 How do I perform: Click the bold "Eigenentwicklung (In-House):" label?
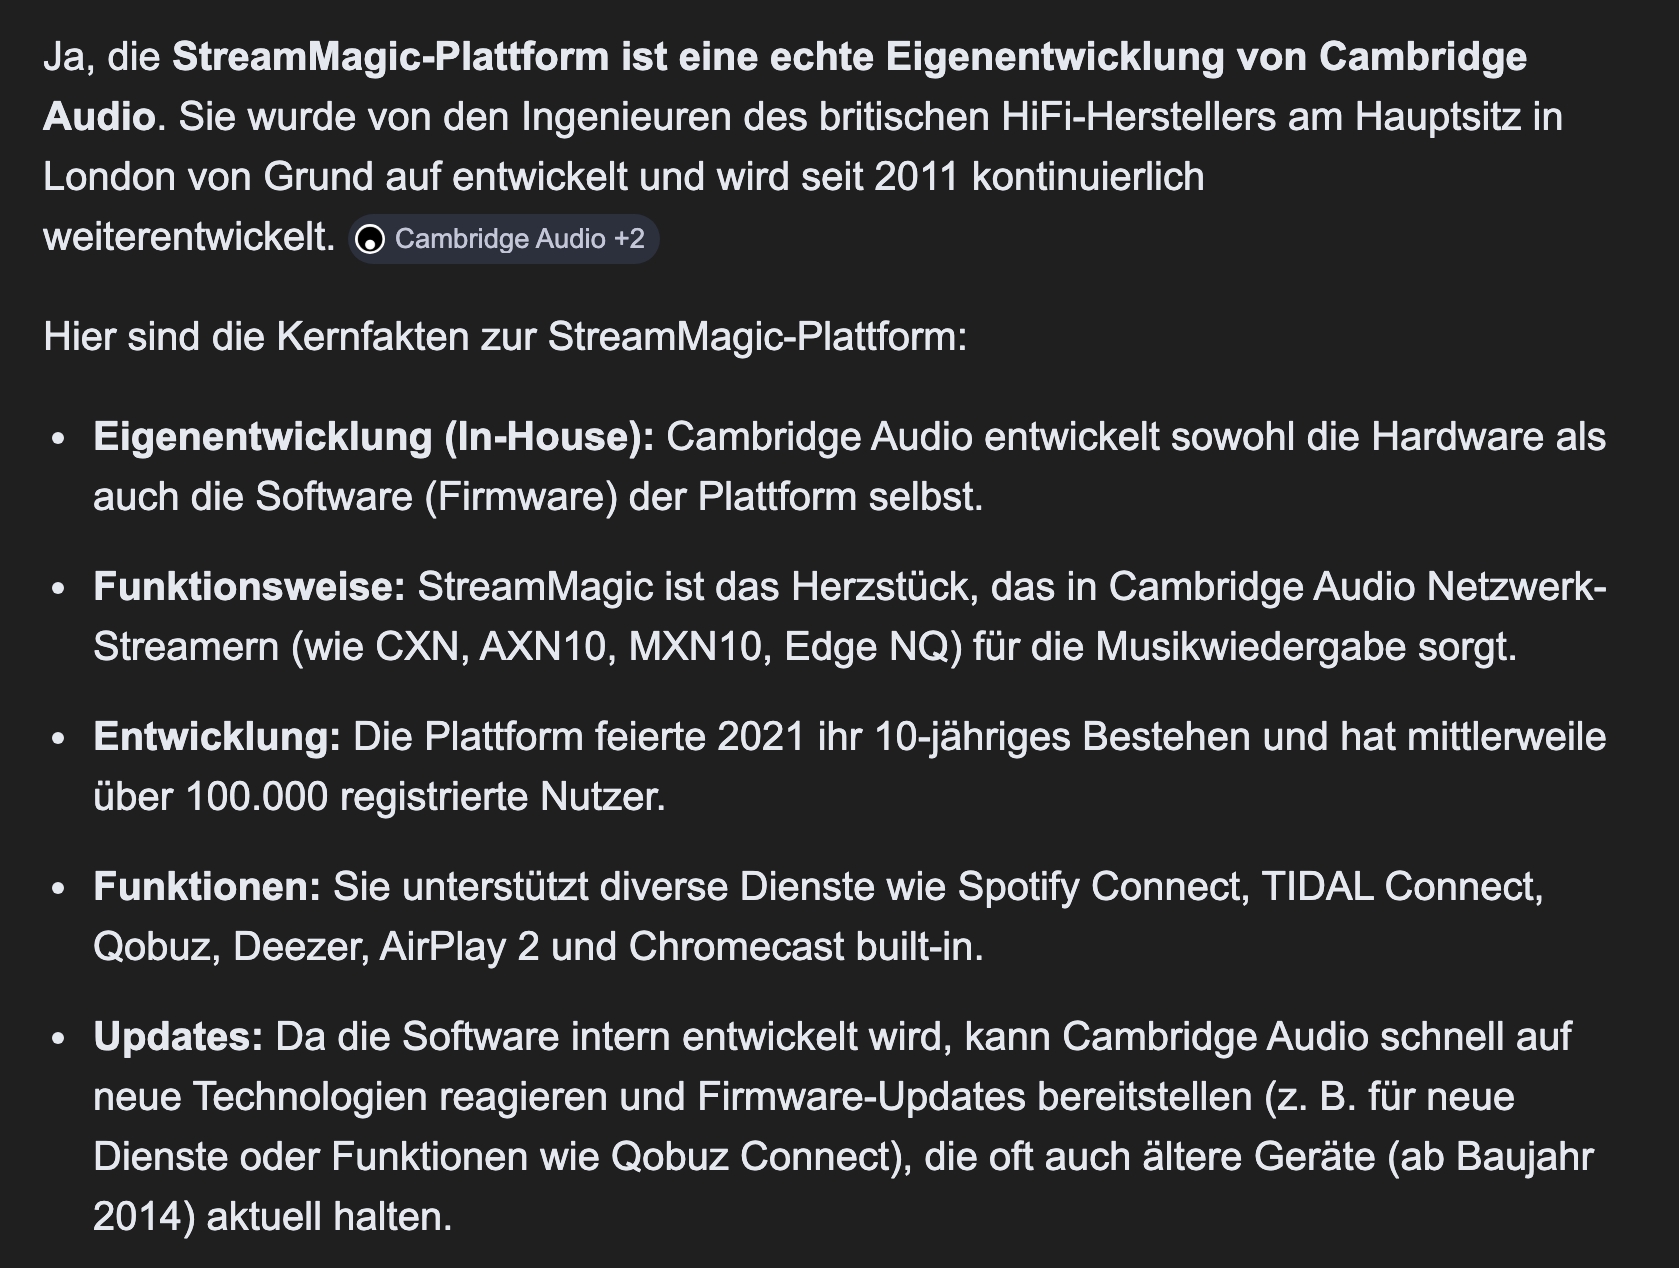click(373, 437)
